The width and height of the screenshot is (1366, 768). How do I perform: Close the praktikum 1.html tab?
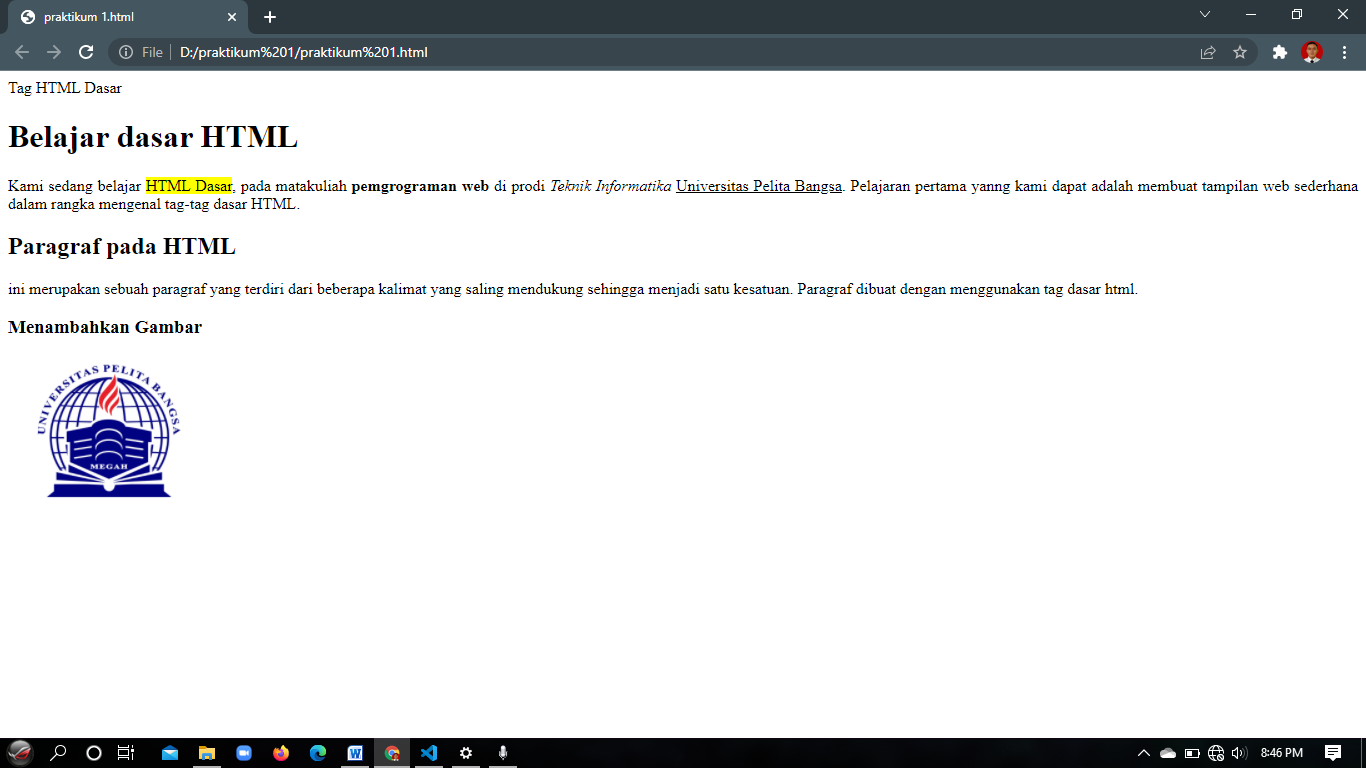[x=232, y=17]
